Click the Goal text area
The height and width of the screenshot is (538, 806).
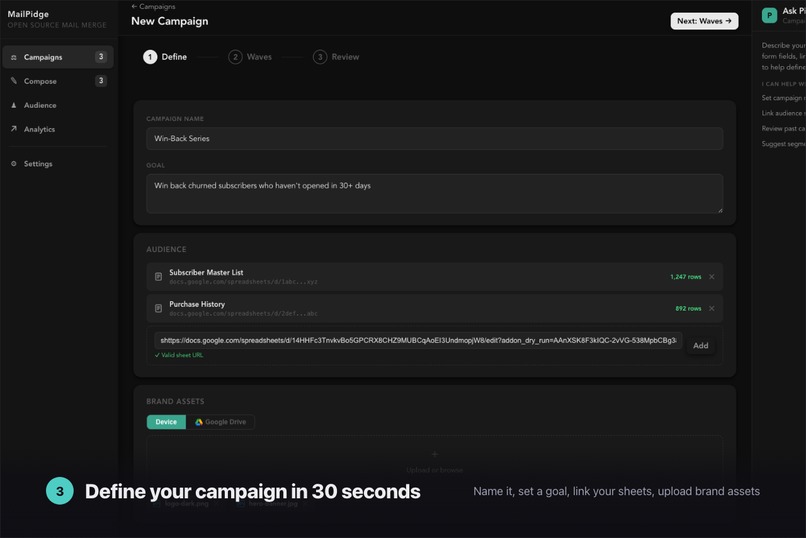pos(434,194)
